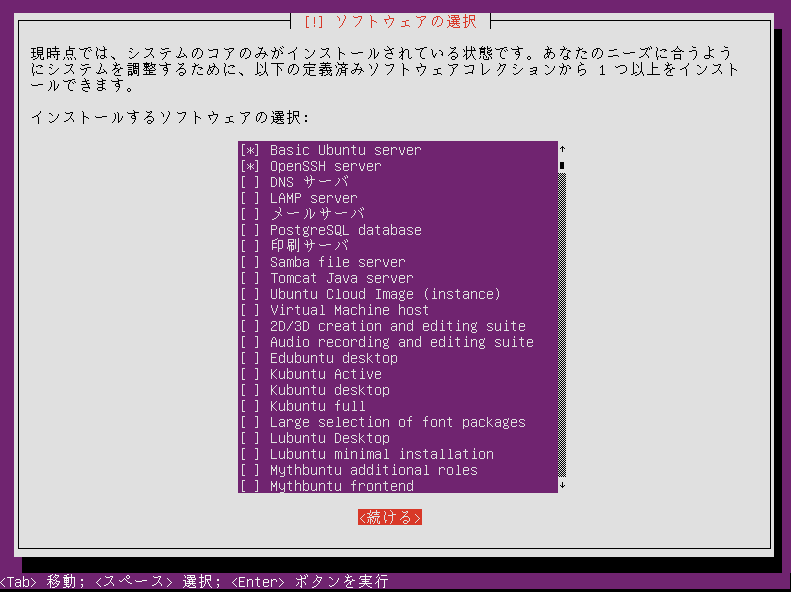Image resolution: width=791 pixels, height=592 pixels.
Task: Click the "LAMP server" label text
Action: point(314,198)
